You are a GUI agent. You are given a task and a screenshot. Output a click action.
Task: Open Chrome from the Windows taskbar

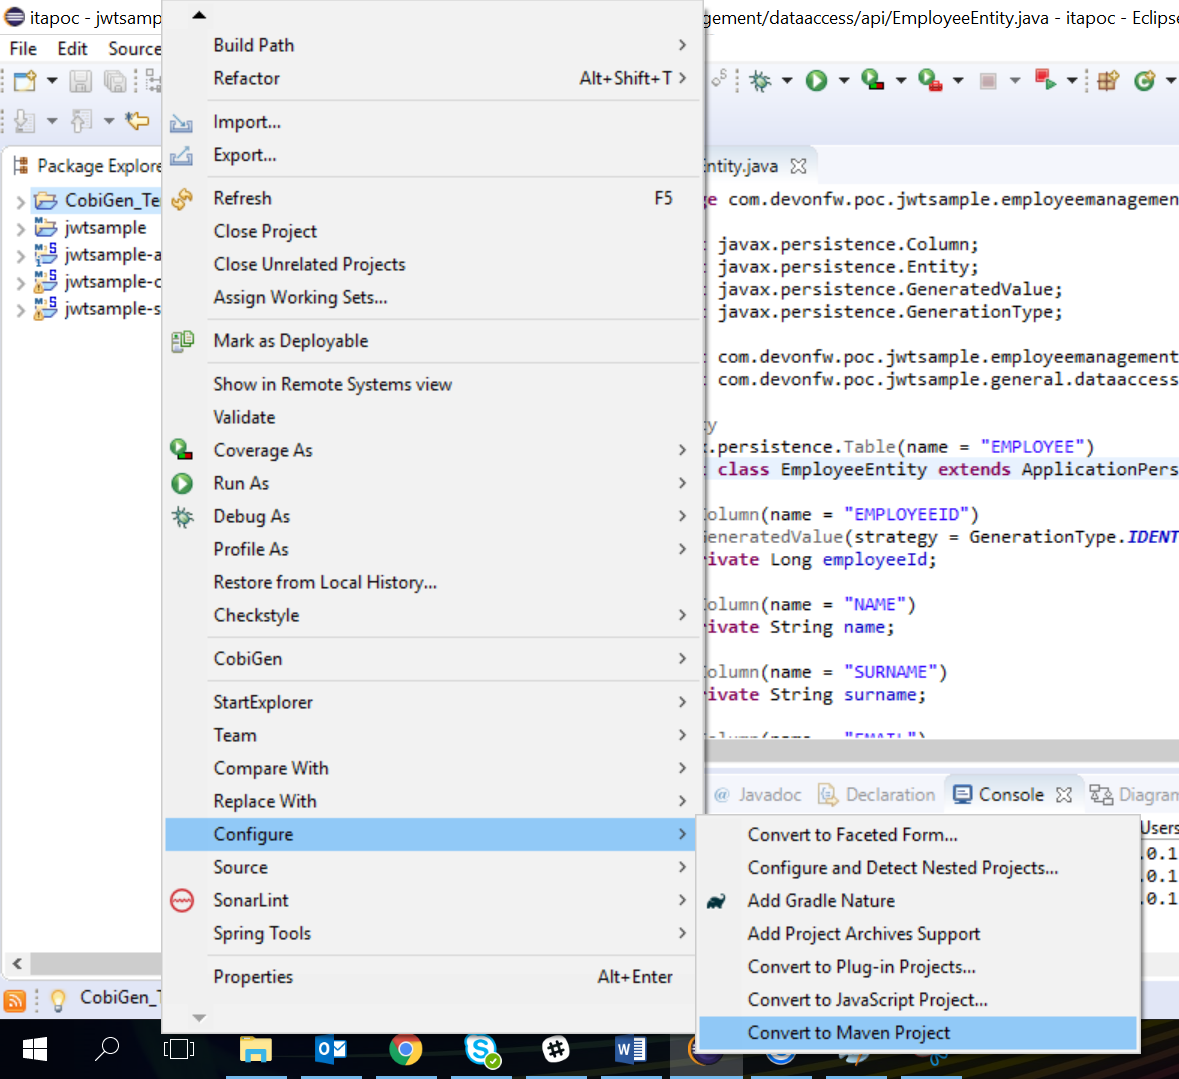click(405, 1049)
